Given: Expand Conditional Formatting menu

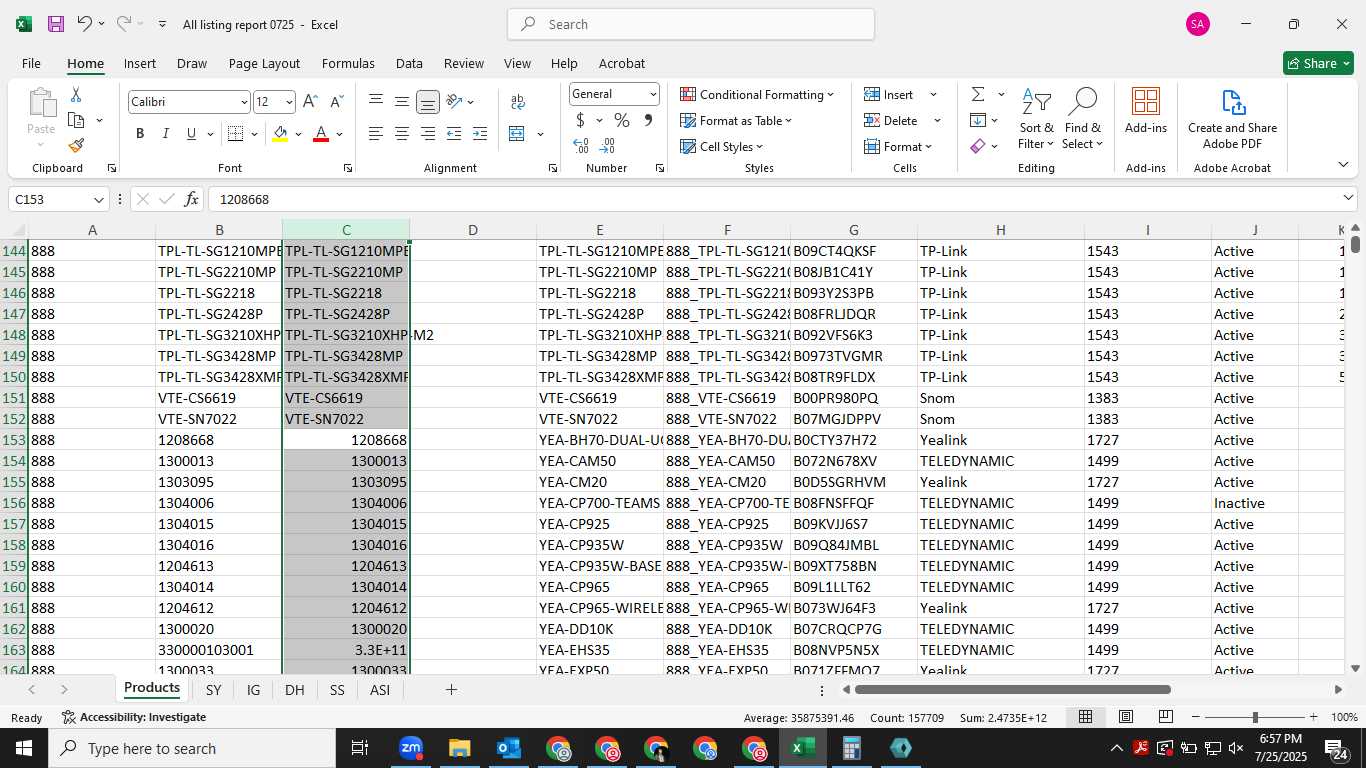Looking at the screenshot, I should tap(757, 95).
